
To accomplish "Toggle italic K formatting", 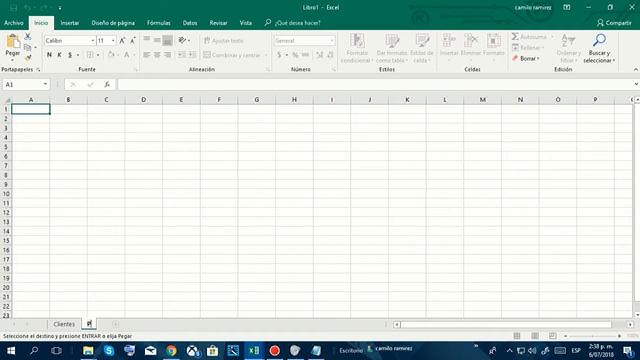I will pyautogui.click(x=60, y=55).
